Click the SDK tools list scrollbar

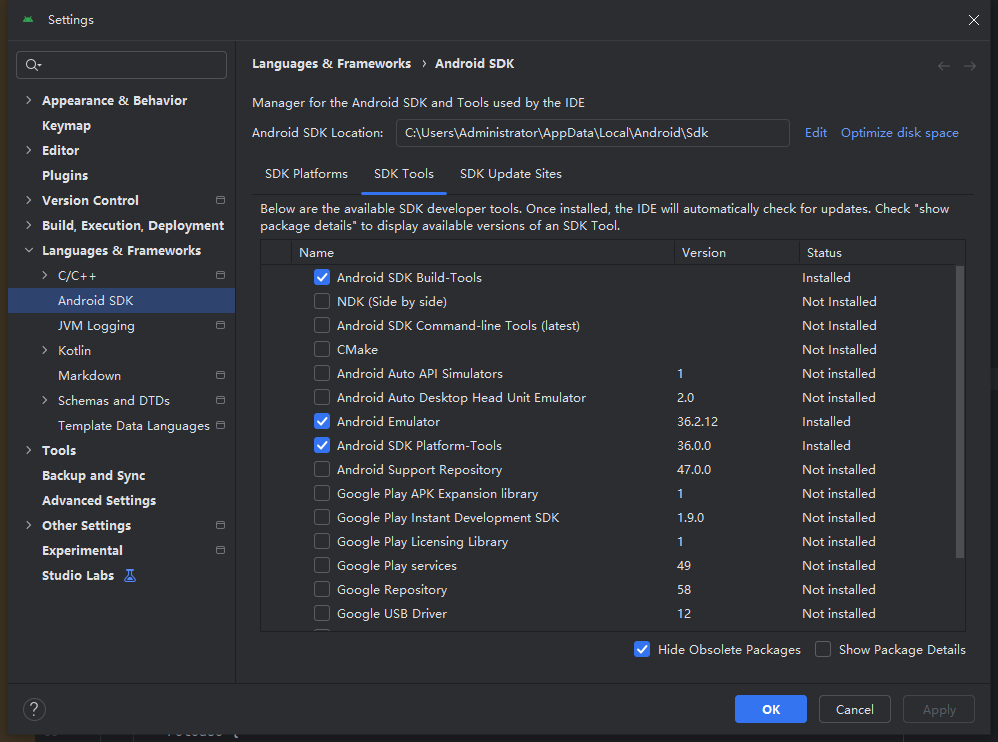[x=960, y=410]
